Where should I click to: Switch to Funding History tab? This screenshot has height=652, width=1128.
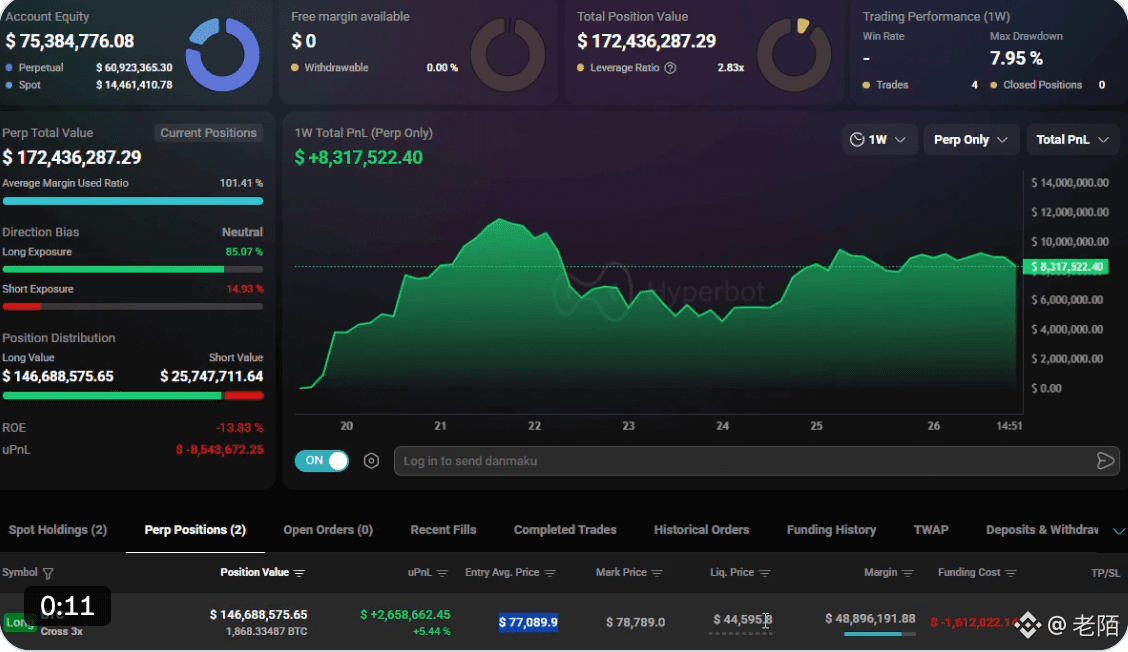pos(831,530)
